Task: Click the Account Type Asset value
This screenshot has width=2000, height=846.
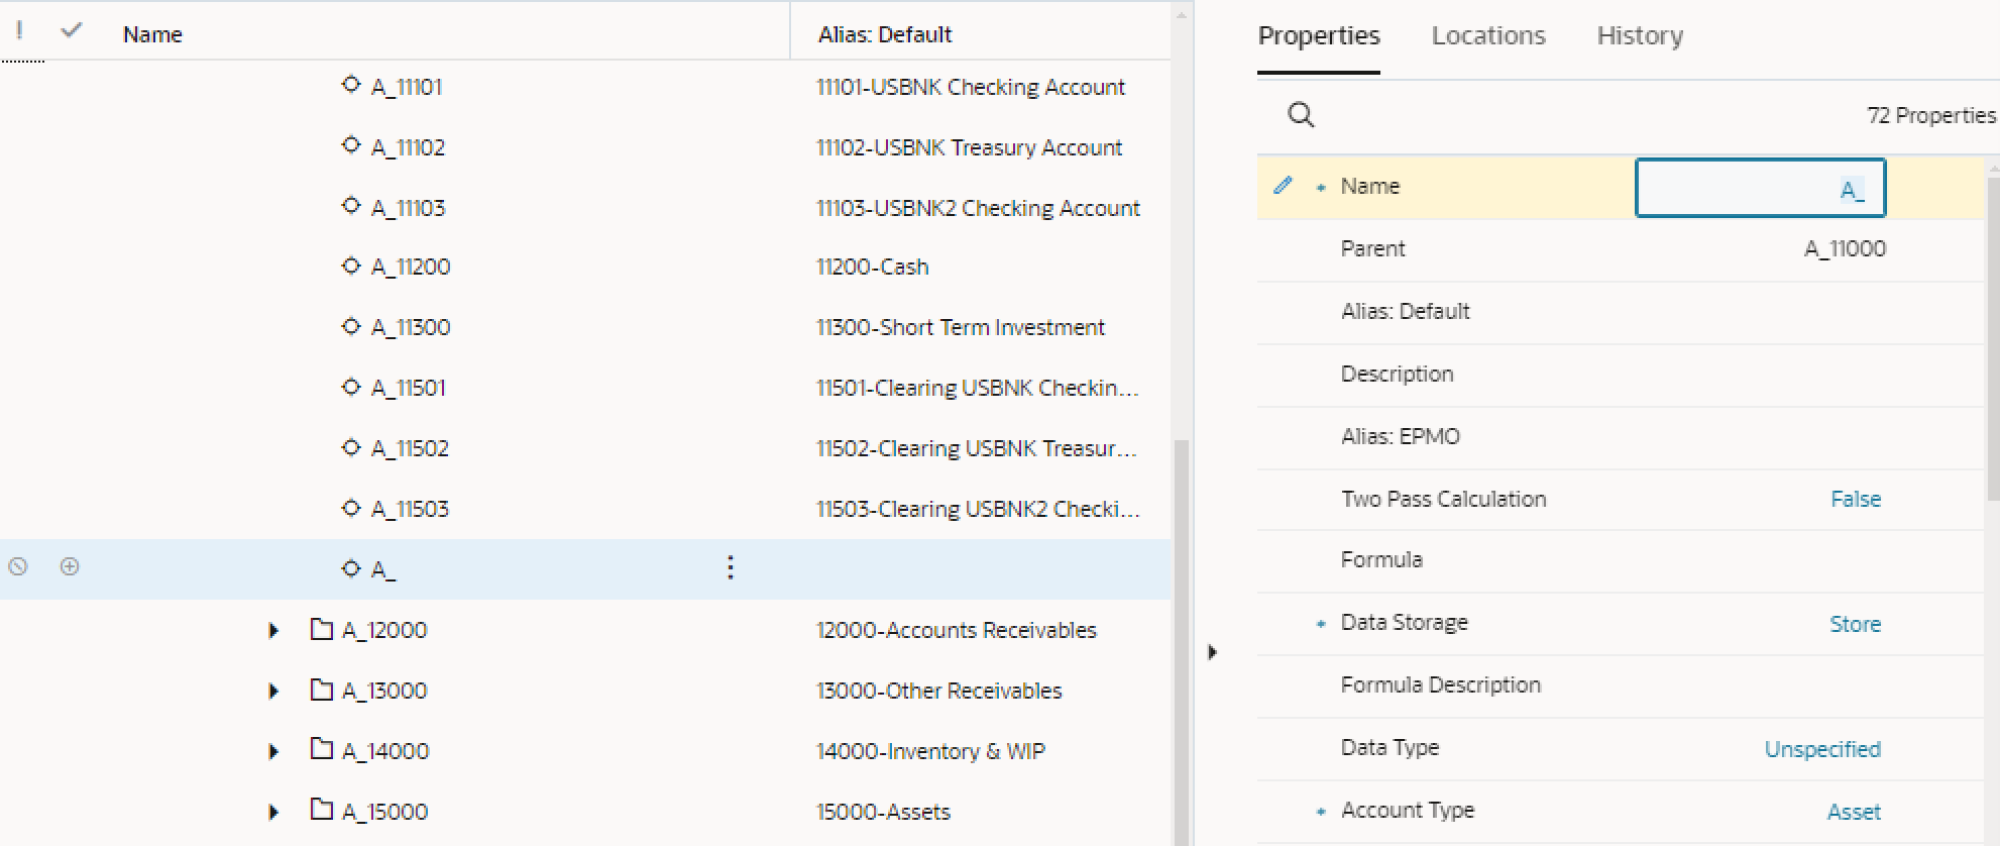Action: [1853, 812]
